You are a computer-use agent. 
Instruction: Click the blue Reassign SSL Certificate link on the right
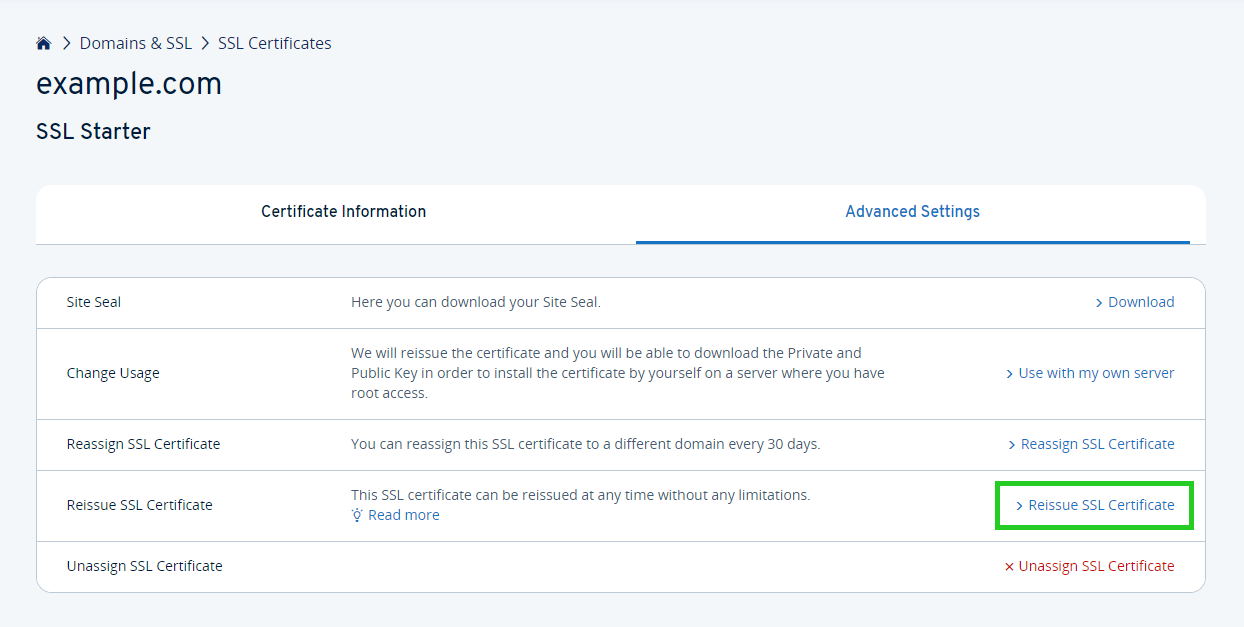coord(1097,444)
